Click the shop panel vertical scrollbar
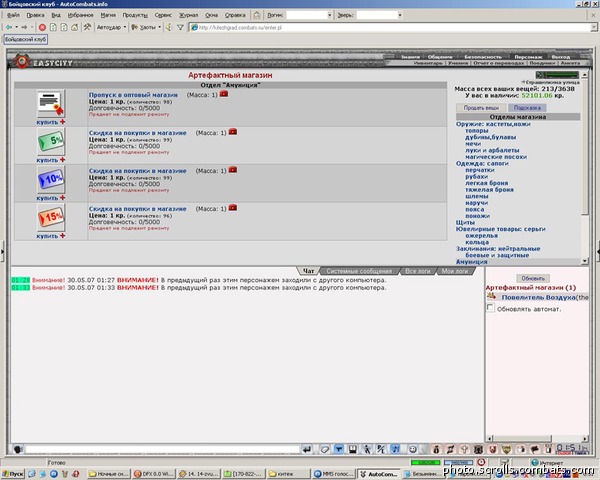600x480 pixels. (585, 167)
